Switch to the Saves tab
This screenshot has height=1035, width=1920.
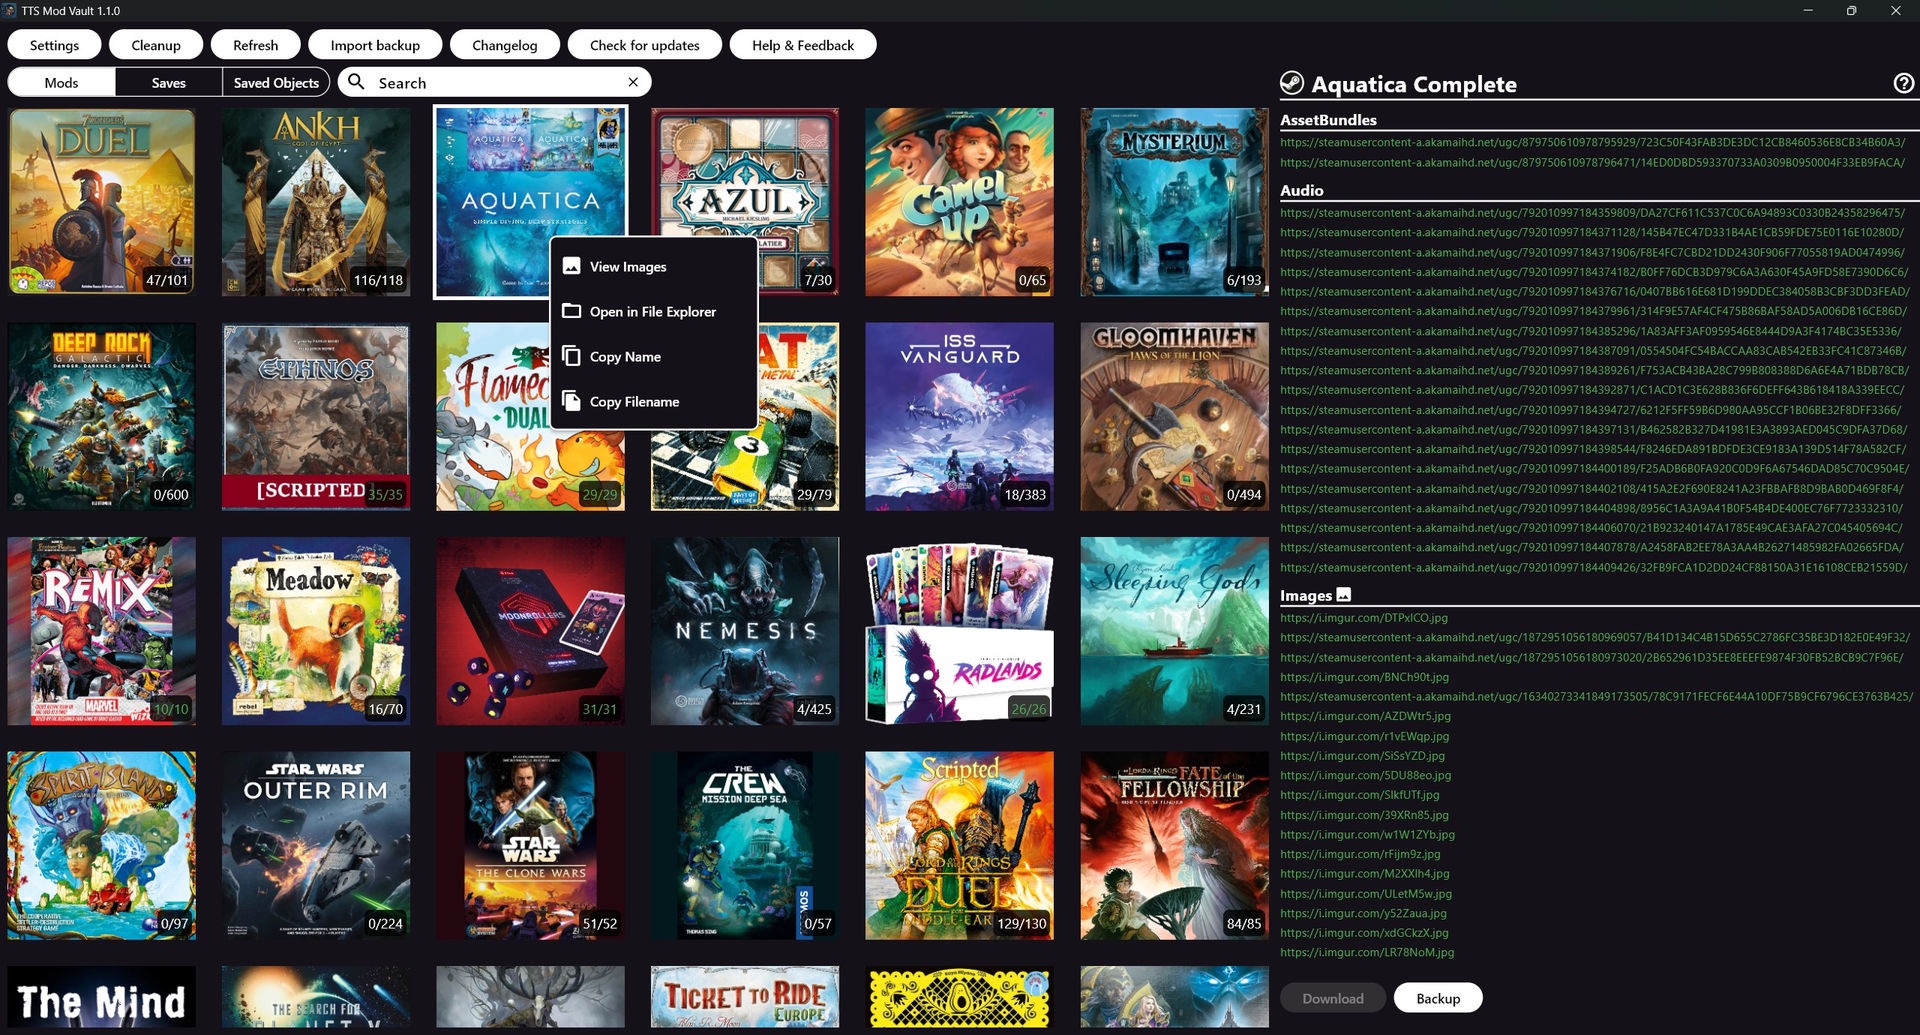coord(168,82)
